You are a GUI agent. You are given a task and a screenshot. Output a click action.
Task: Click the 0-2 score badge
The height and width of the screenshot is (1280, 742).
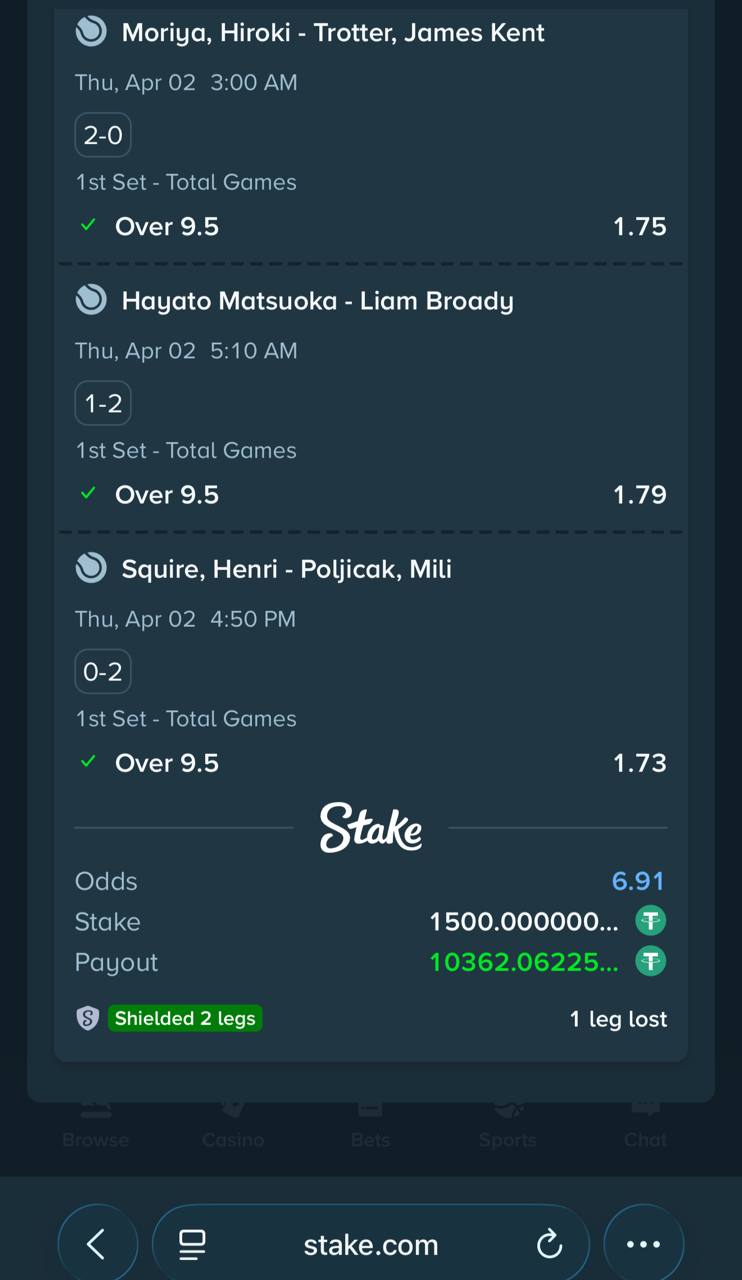click(x=103, y=671)
